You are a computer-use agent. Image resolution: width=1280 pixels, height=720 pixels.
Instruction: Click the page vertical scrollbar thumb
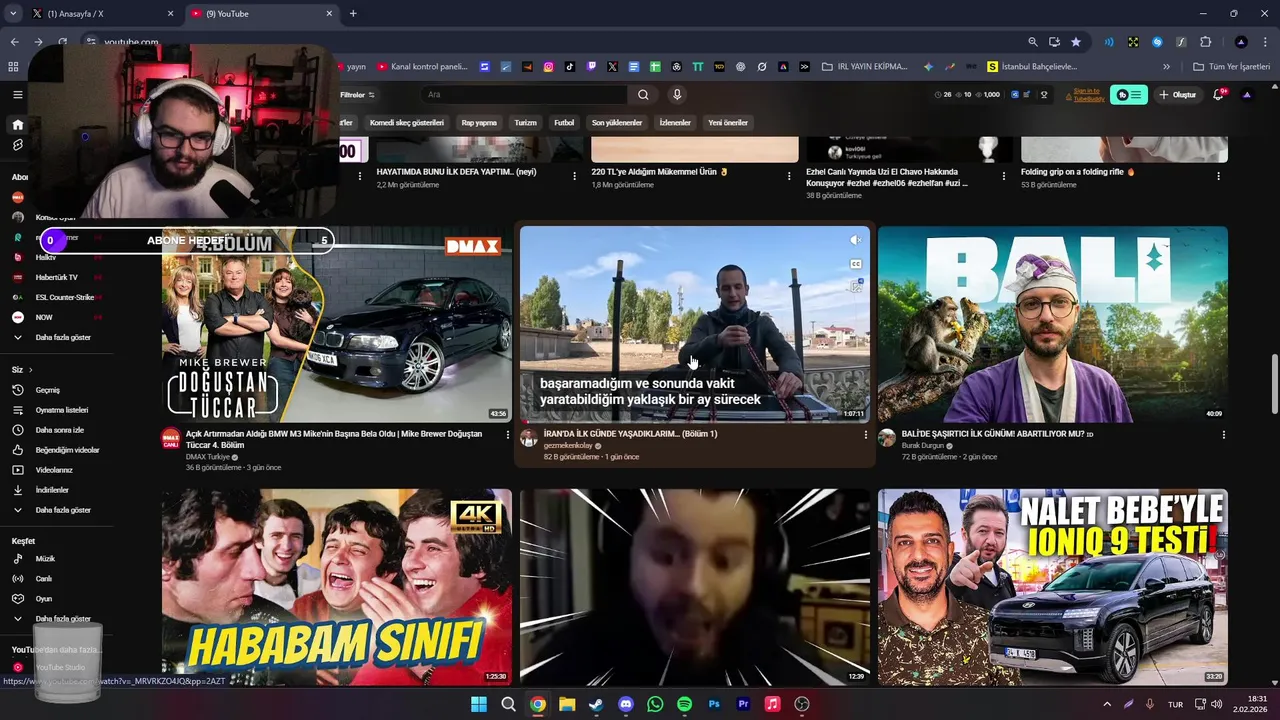tap(1274, 383)
